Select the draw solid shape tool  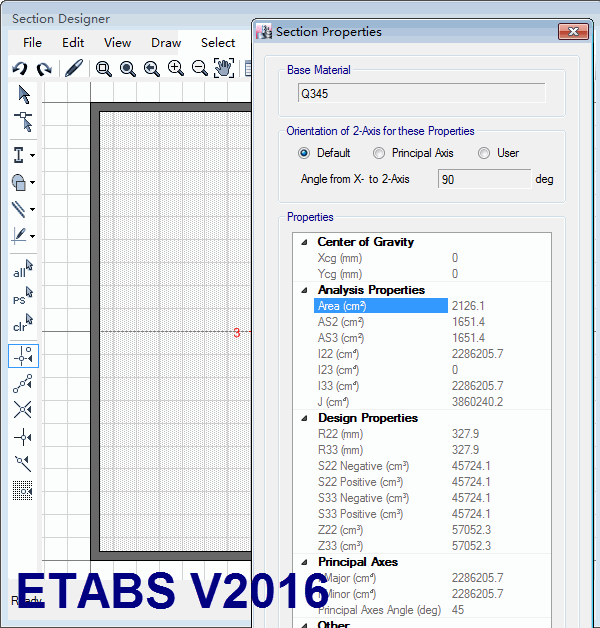19,182
